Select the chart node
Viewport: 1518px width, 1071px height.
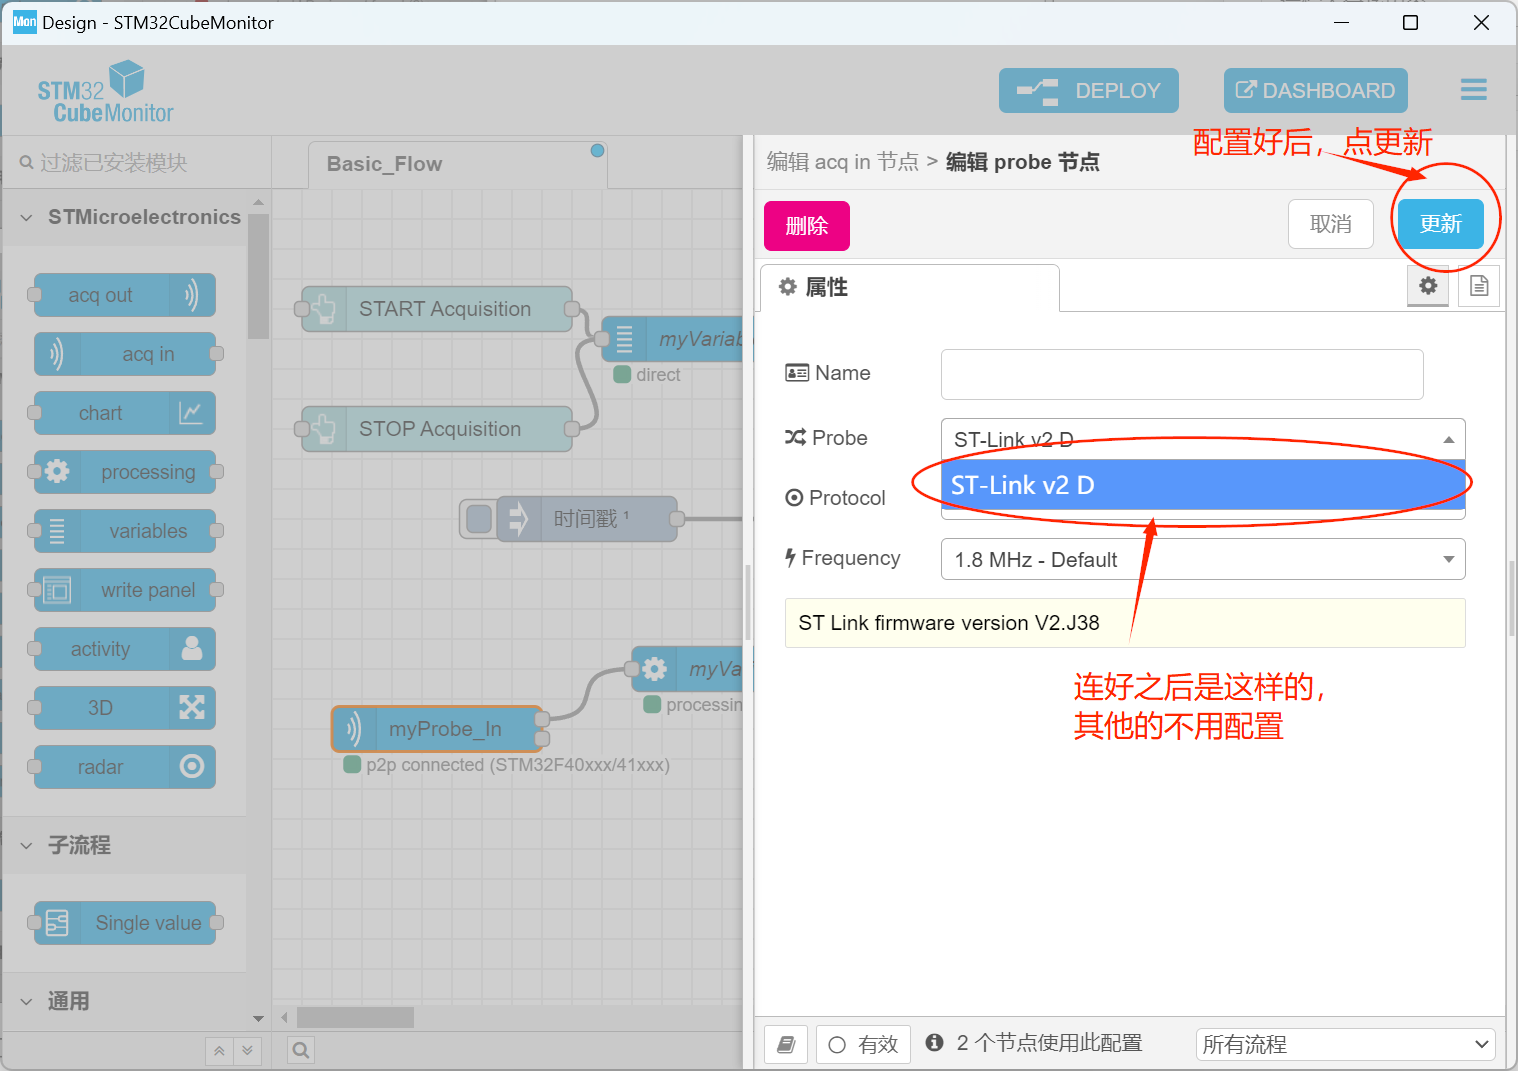(x=122, y=413)
